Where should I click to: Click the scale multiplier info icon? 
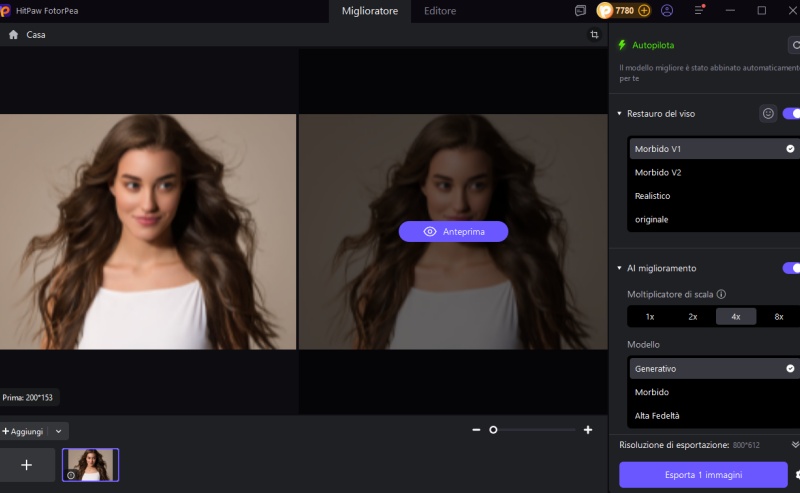coord(721,295)
